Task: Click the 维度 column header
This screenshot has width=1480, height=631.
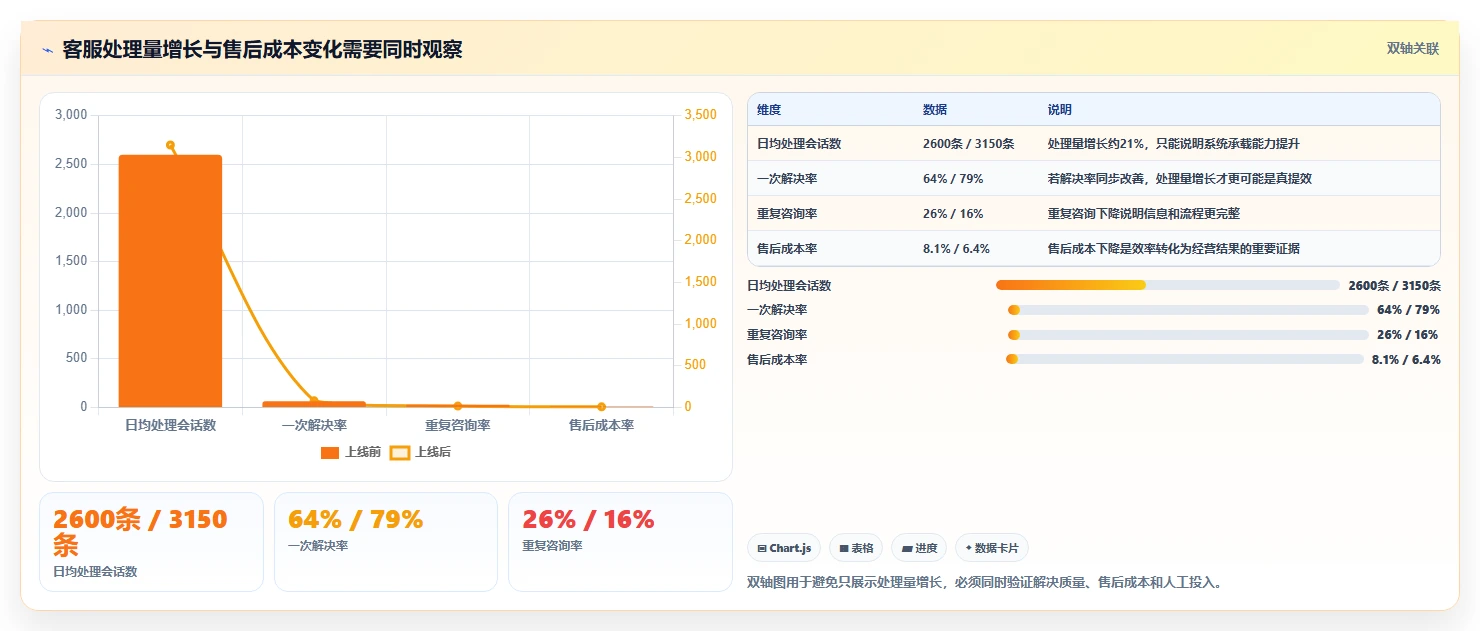Action: (x=769, y=110)
